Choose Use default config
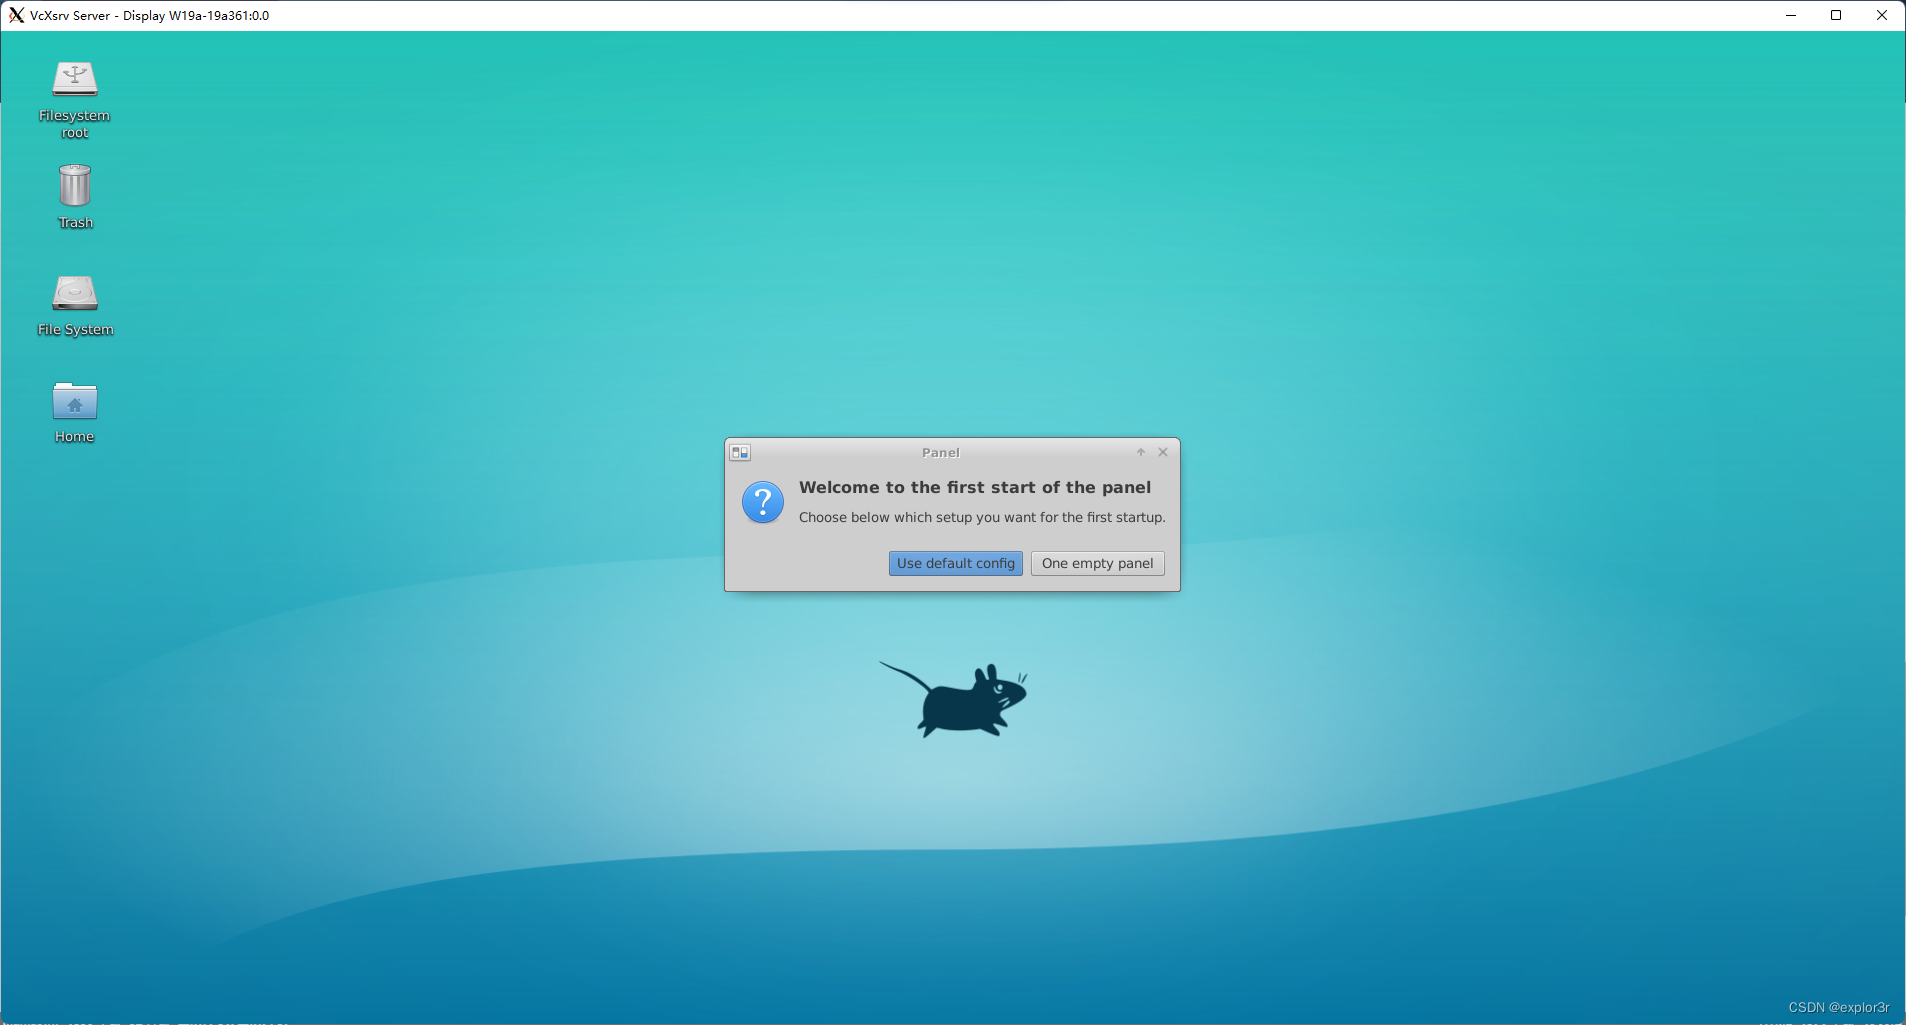The height and width of the screenshot is (1025, 1906). (x=956, y=563)
